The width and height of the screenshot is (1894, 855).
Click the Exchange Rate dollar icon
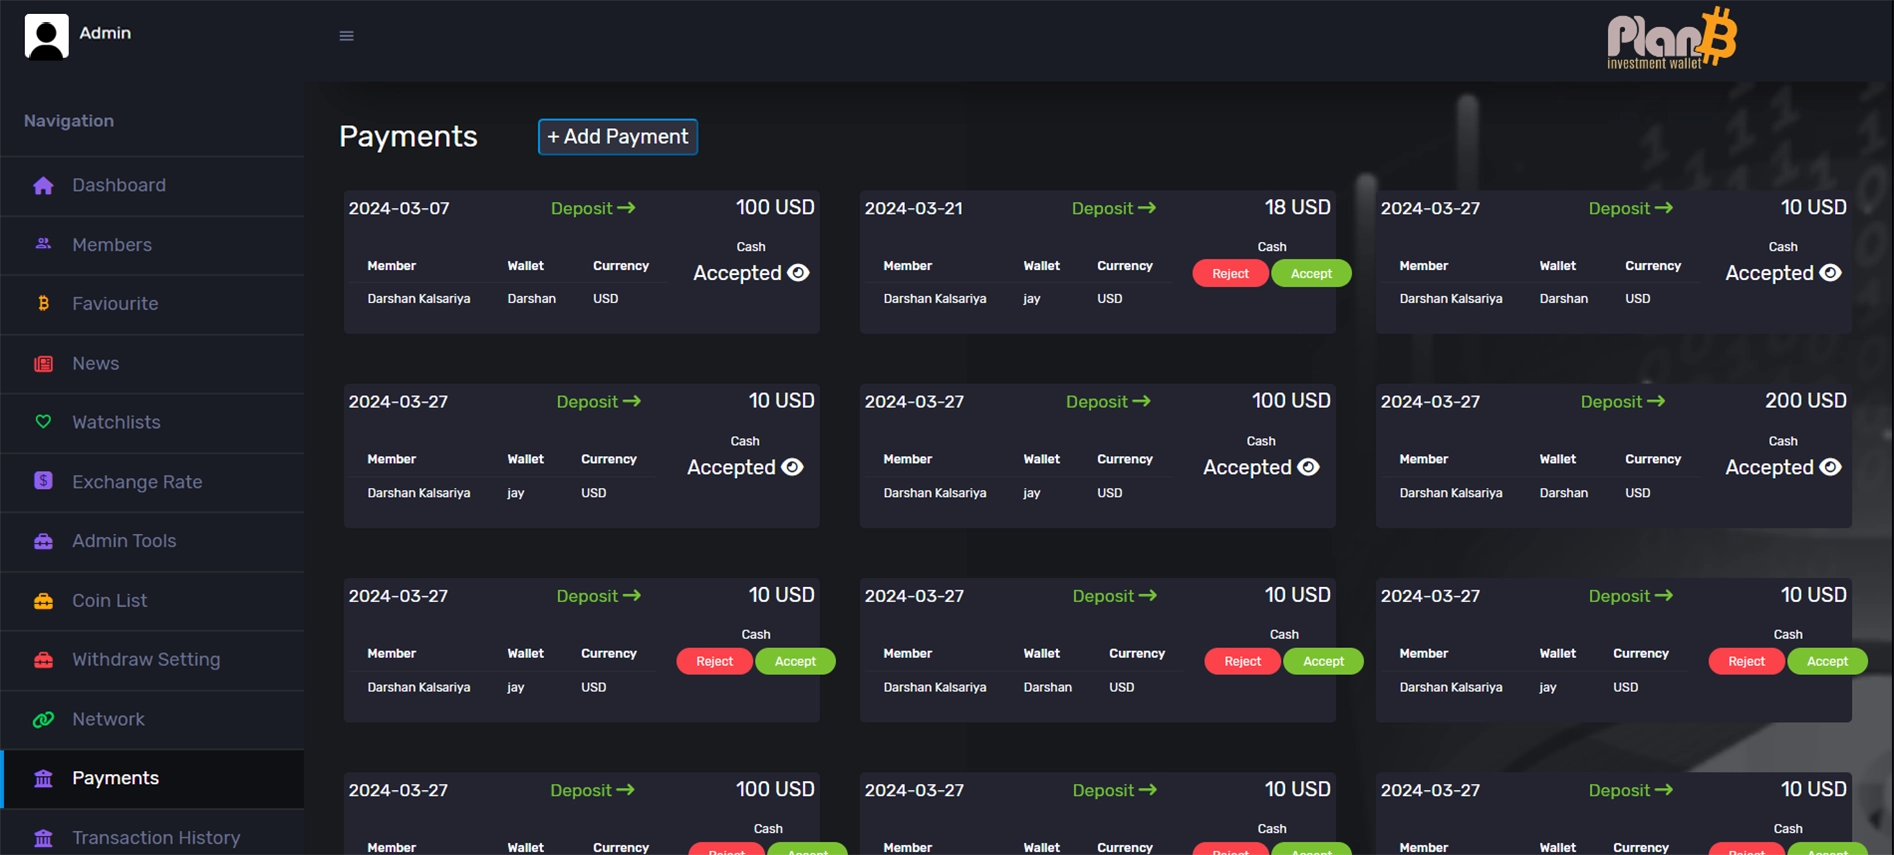[43, 481]
